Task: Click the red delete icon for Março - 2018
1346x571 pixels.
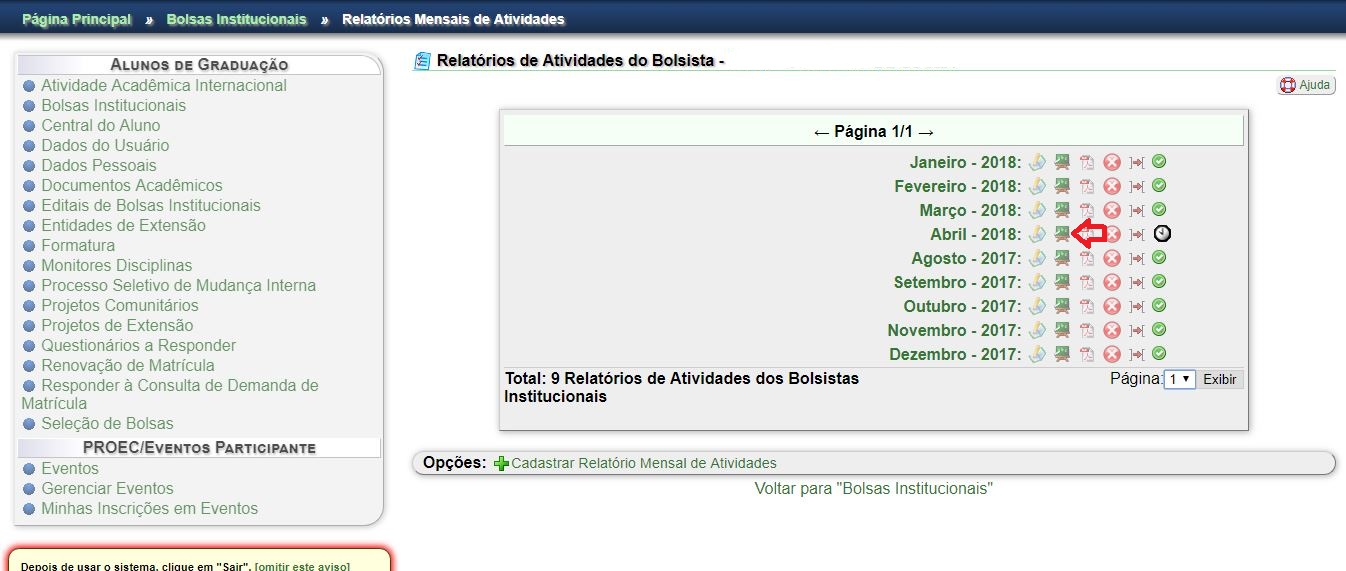Action: (x=1111, y=210)
